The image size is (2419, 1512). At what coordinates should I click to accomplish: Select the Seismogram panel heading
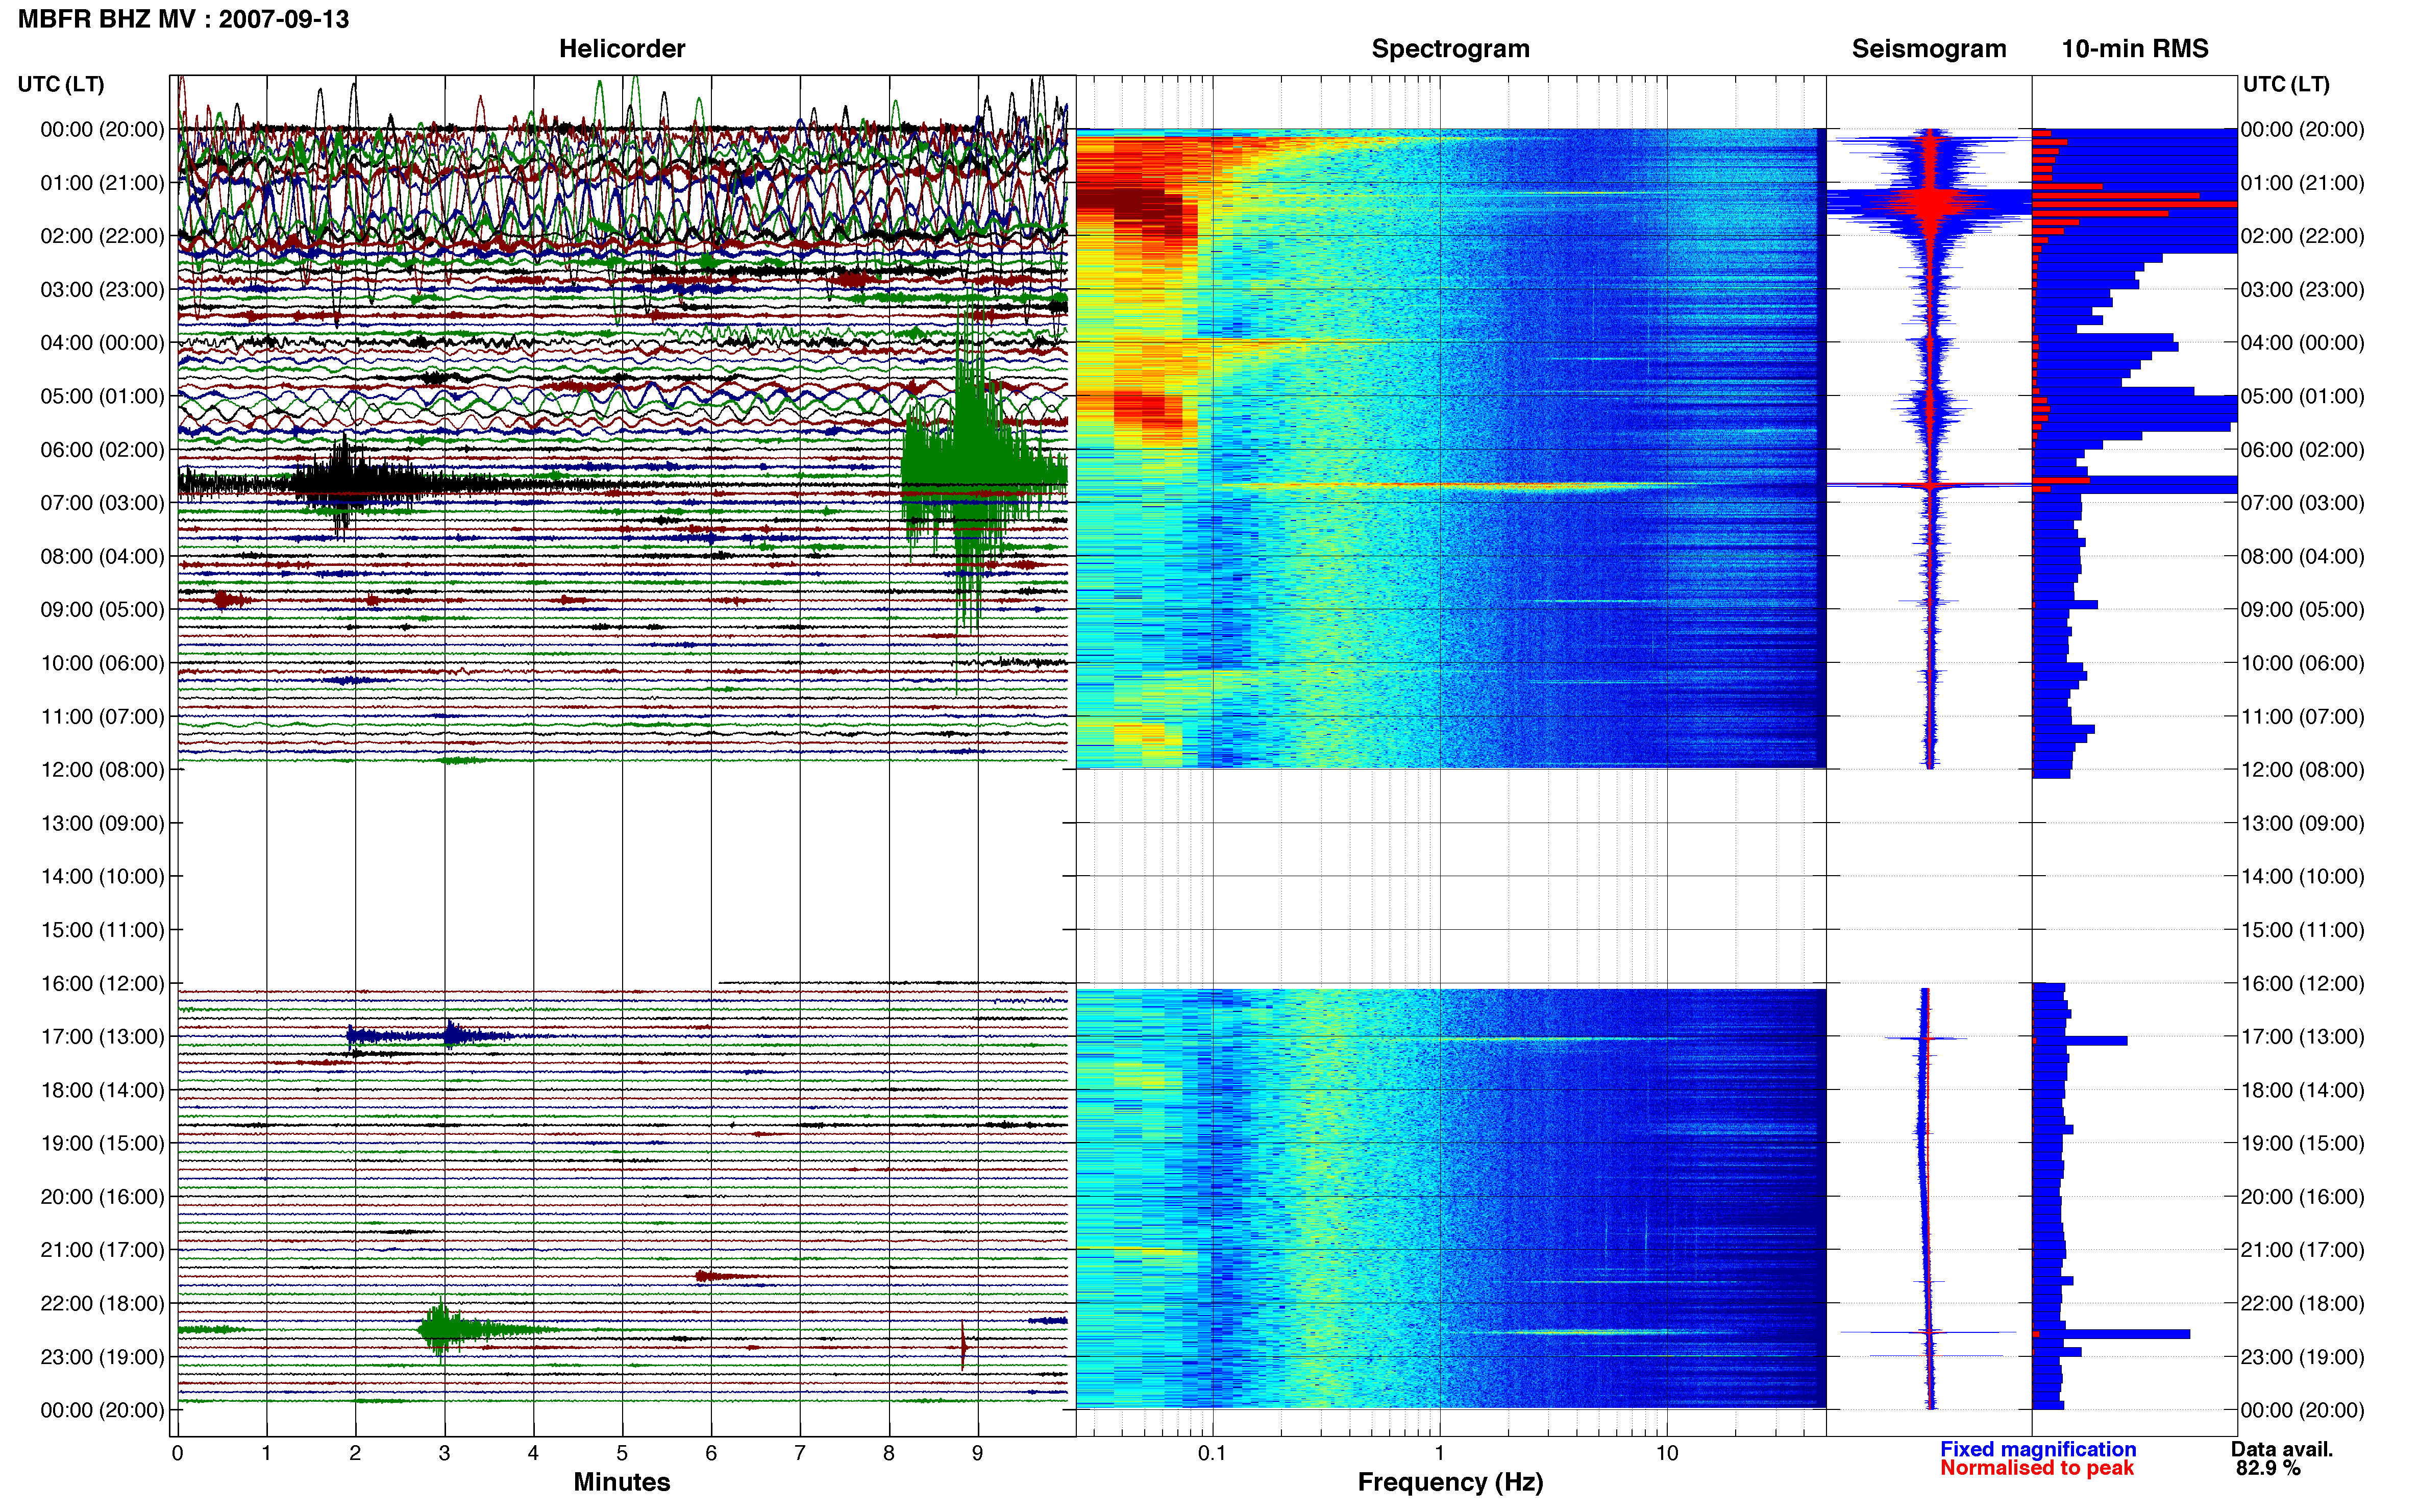1929,48
